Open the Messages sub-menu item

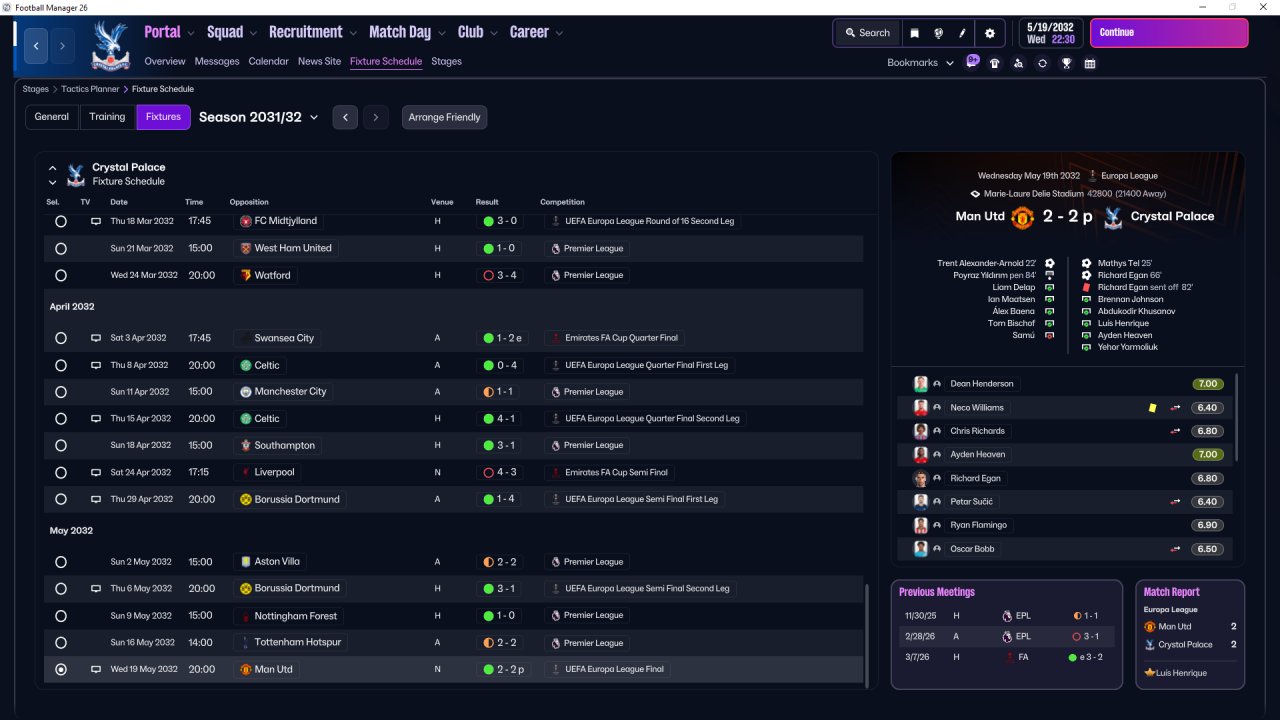pos(217,61)
